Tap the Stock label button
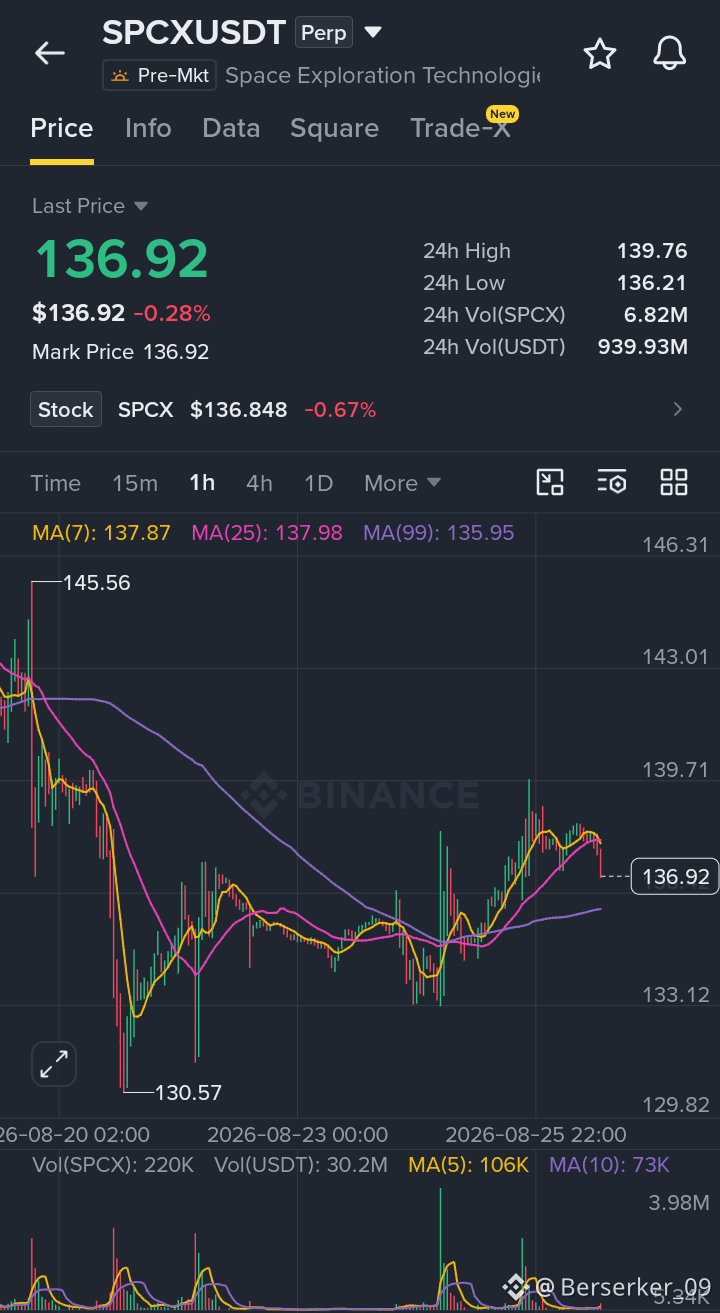This screenshot has height=1313, width=720. coord(66,409)
